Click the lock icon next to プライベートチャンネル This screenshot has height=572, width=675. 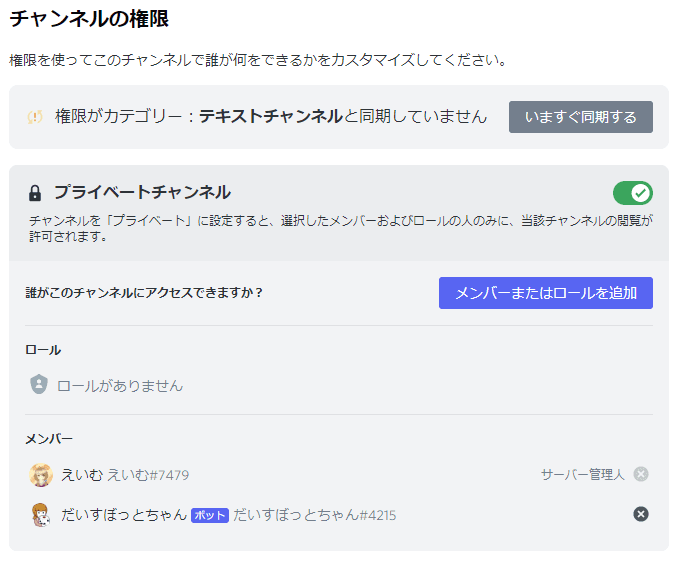click(x=35, y=193)
